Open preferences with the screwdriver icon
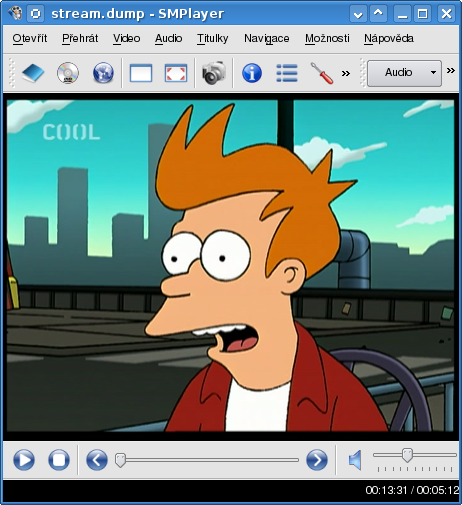Screen dimensions: 462x505 (322, 73)
